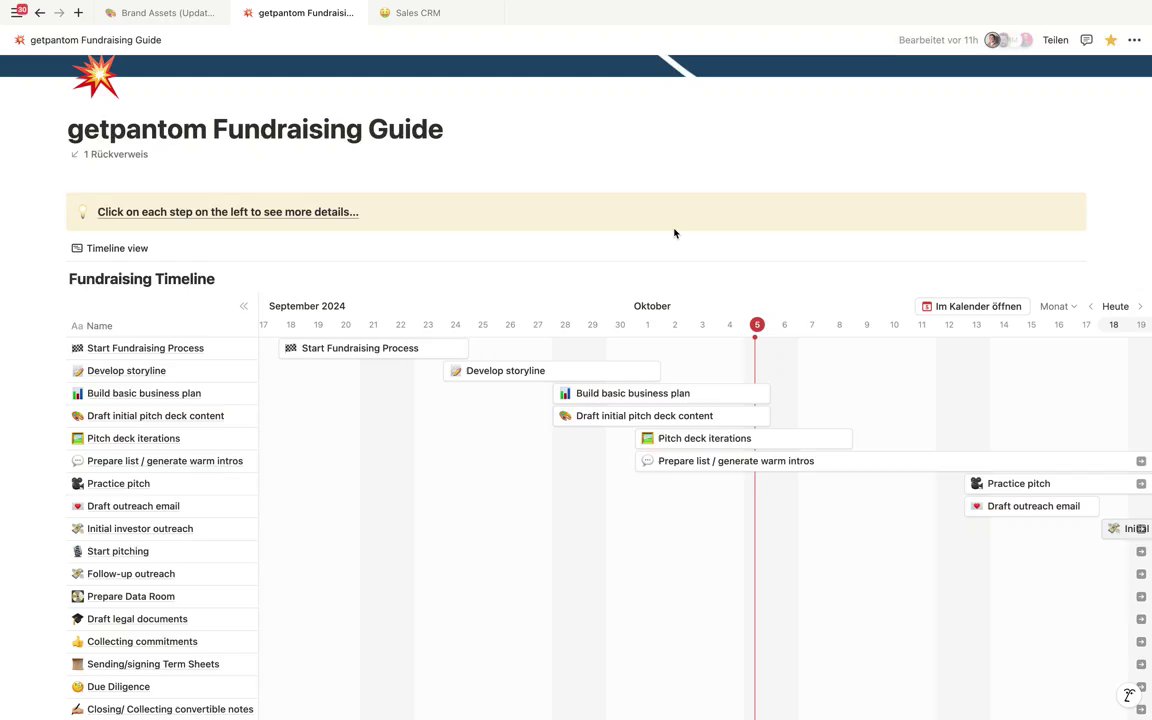Open the sidebar menu with notification badge
Screen dimensions: 1152x720
18,13
